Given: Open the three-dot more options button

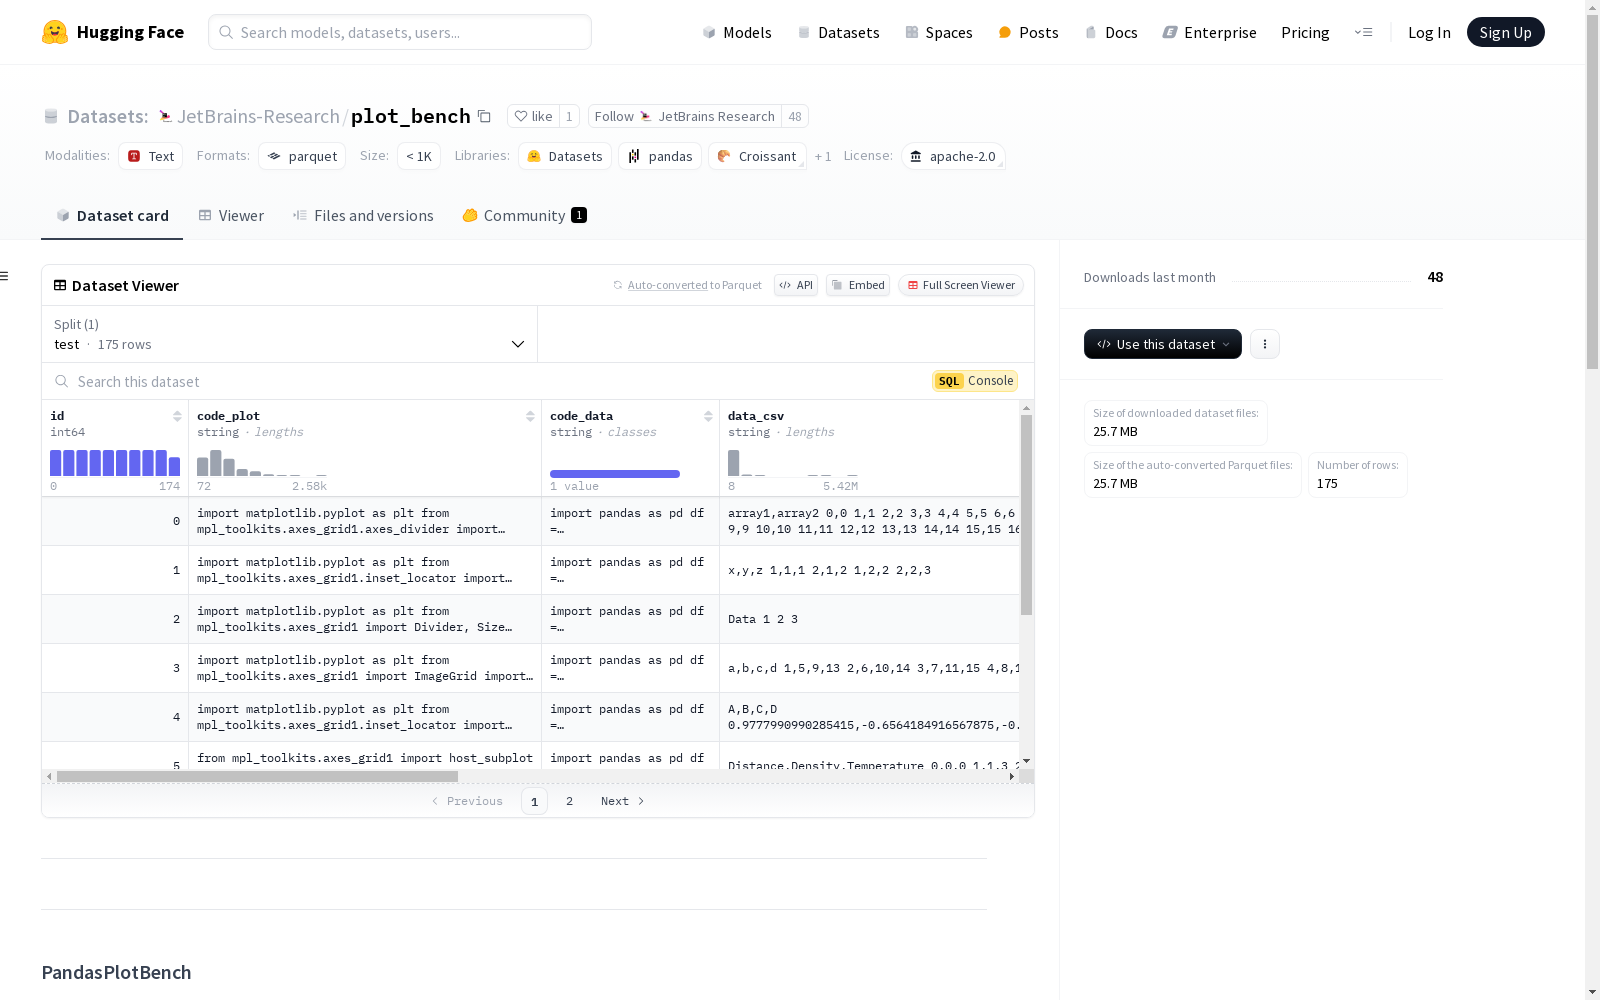Looking at the screenshot, I should pyautogui.click(x=1265, y=344).
